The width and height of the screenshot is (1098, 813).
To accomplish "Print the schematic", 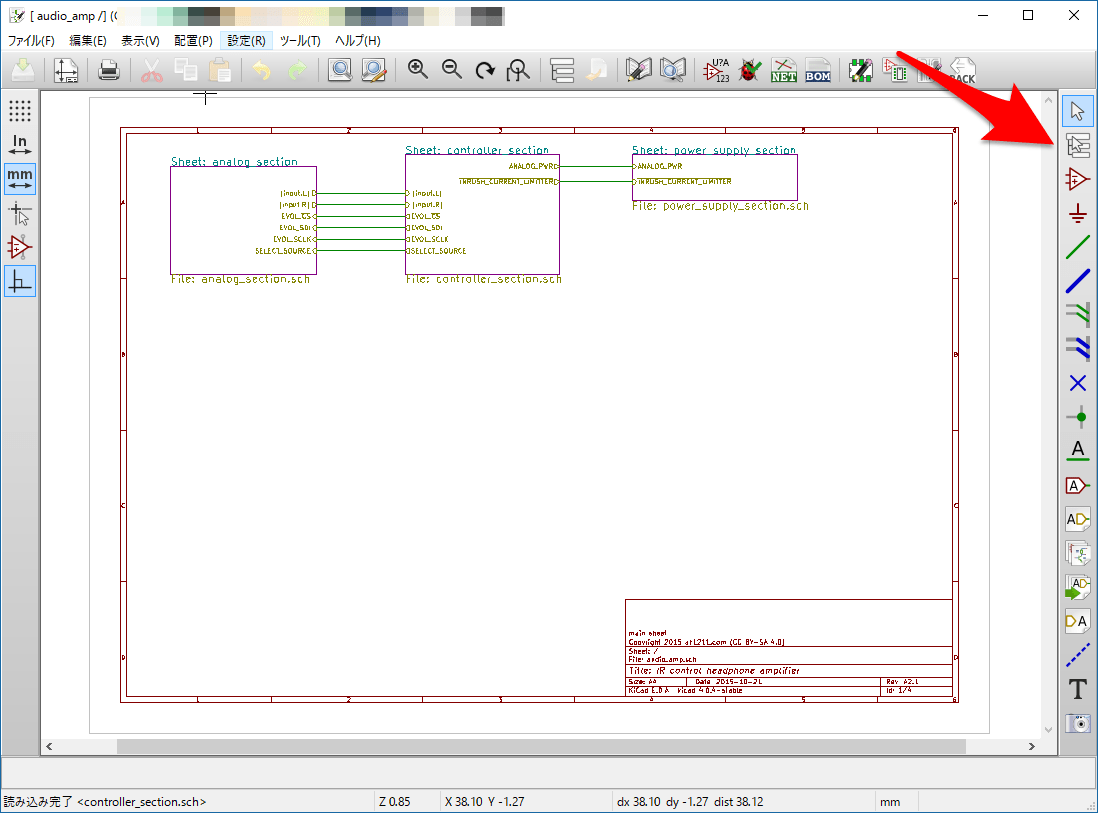I will pos(109,70).
